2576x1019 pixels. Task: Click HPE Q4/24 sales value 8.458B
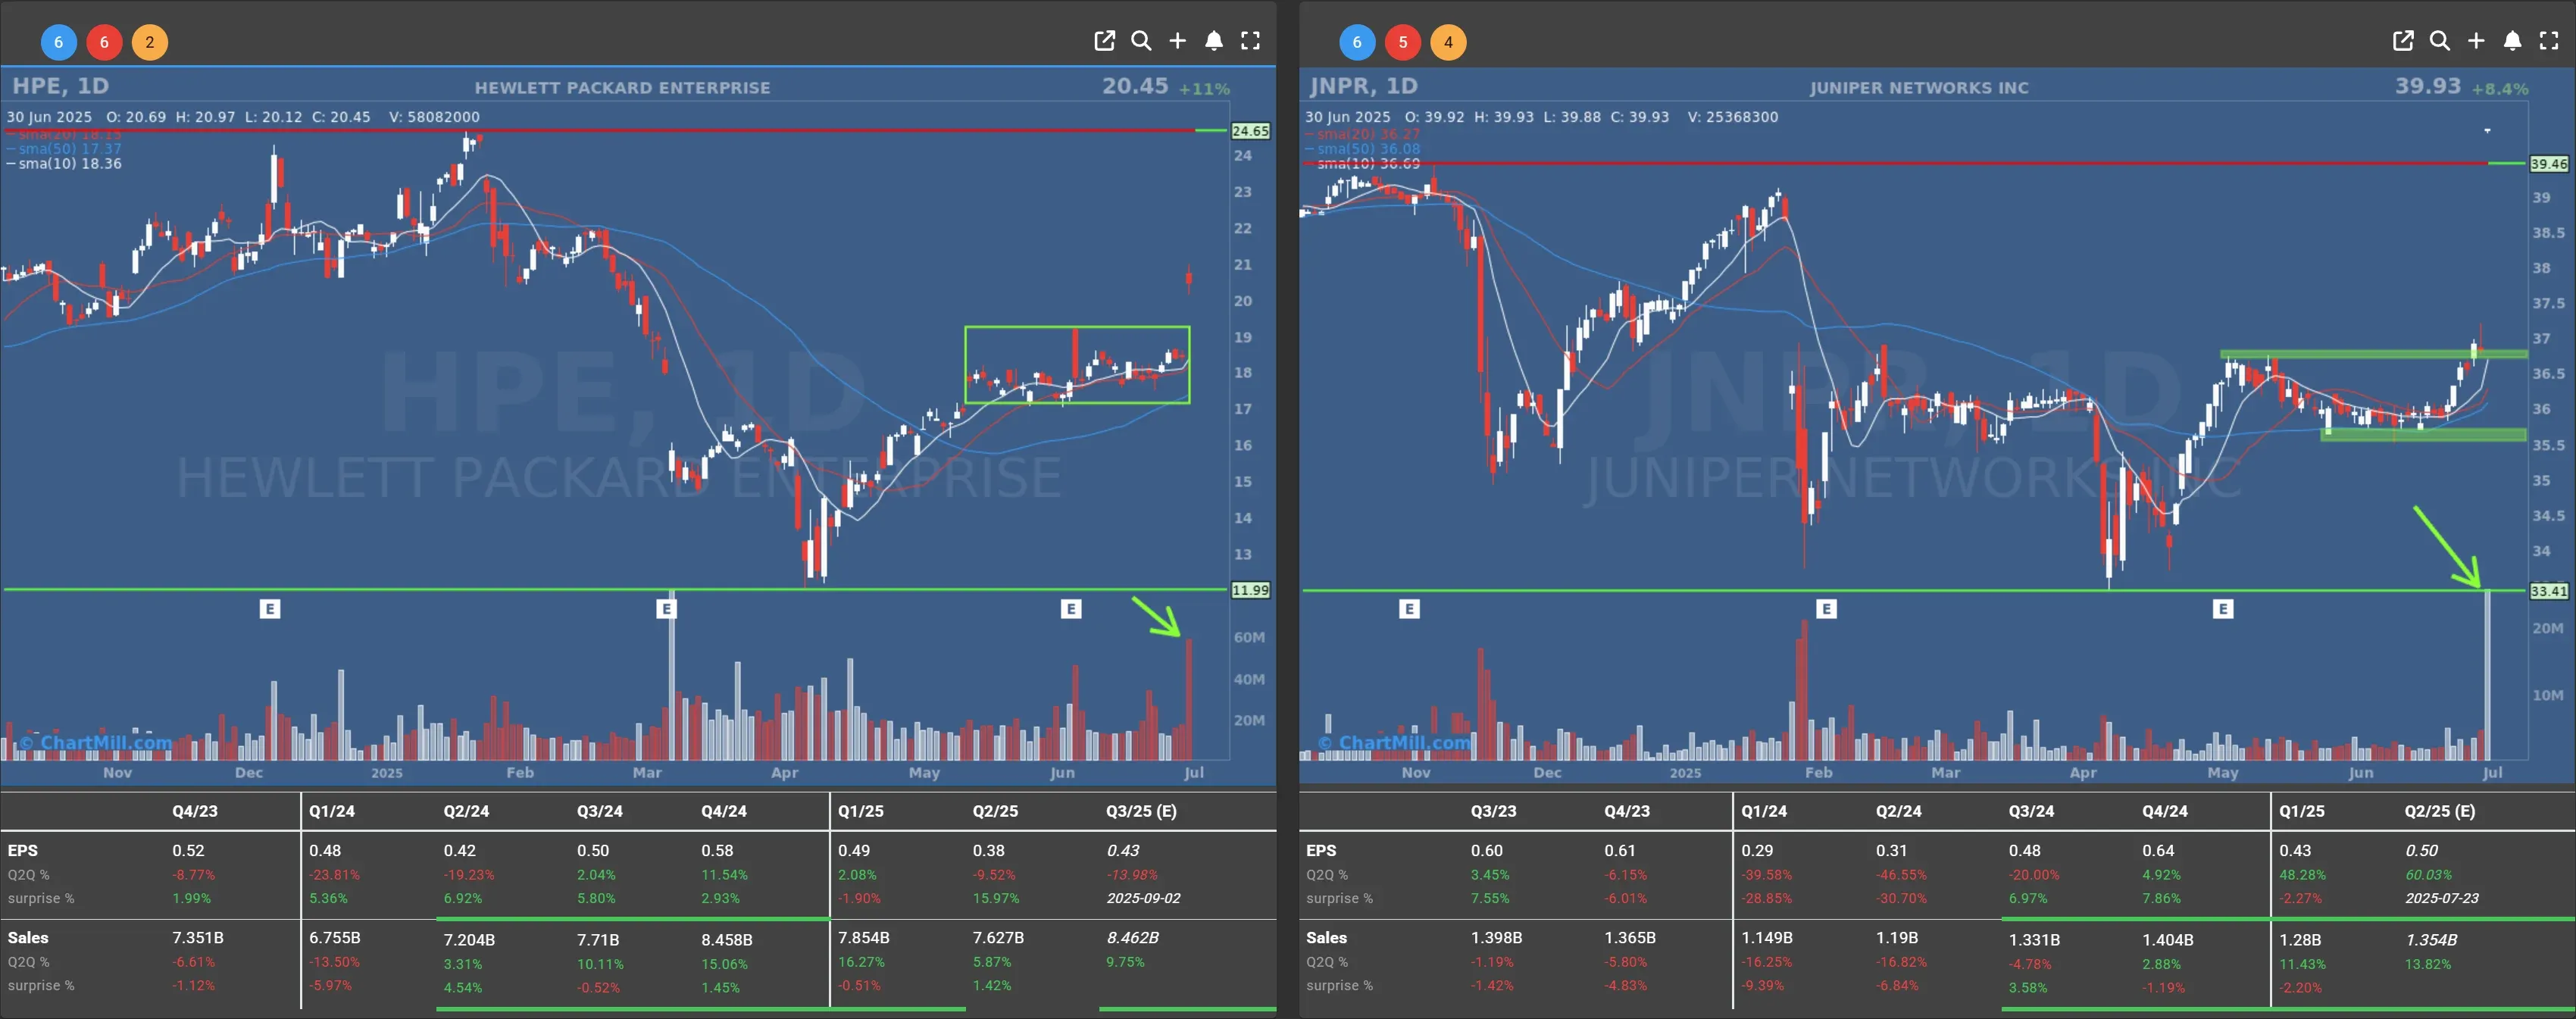[x=727, y=940]
